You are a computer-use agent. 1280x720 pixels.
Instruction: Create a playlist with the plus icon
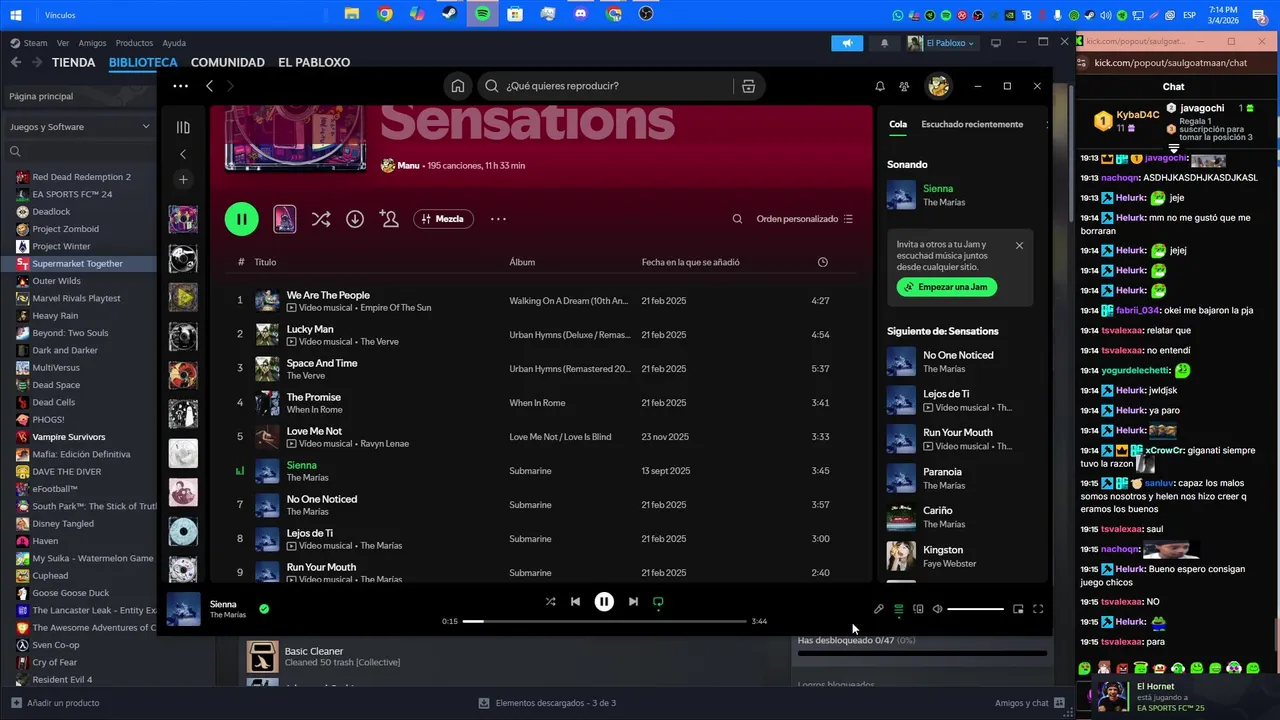coord(183,180)
